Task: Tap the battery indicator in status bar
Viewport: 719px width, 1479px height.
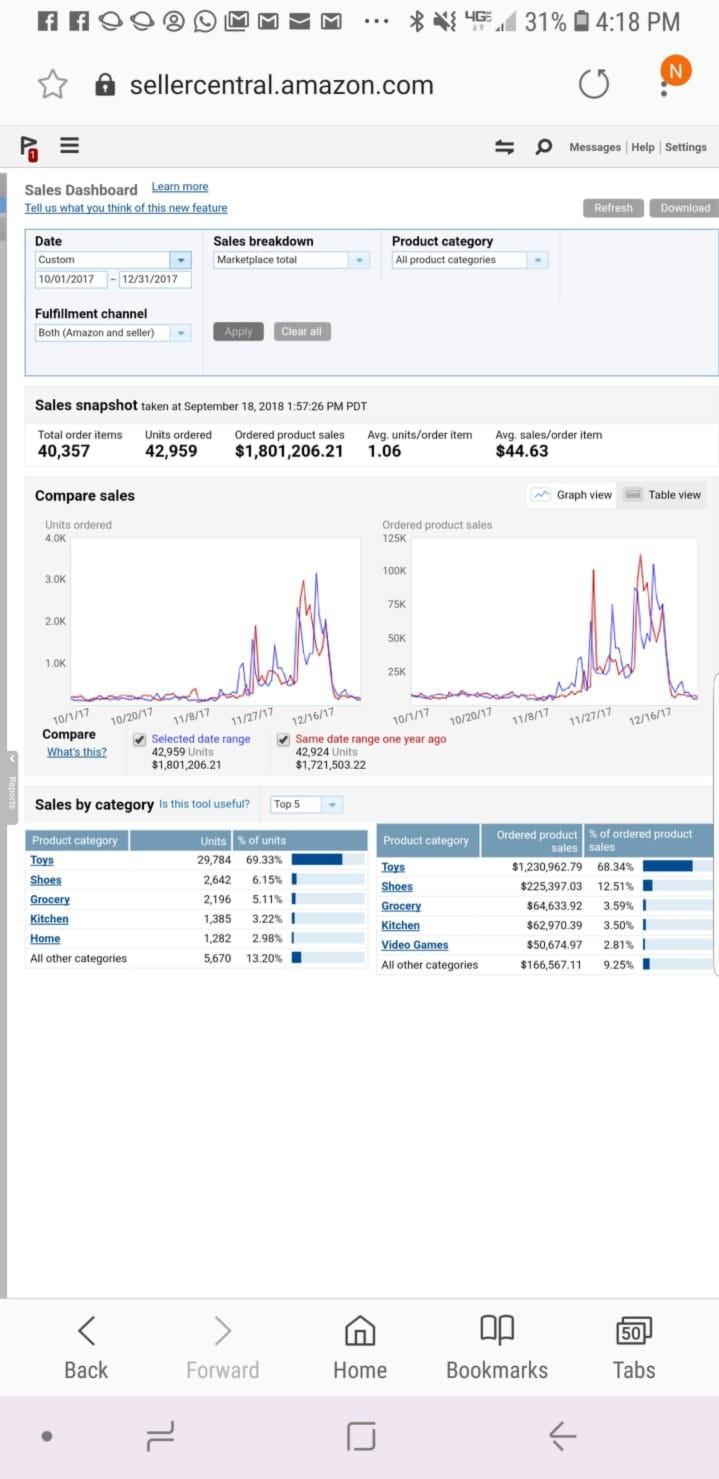Action: tap(581, 21)
